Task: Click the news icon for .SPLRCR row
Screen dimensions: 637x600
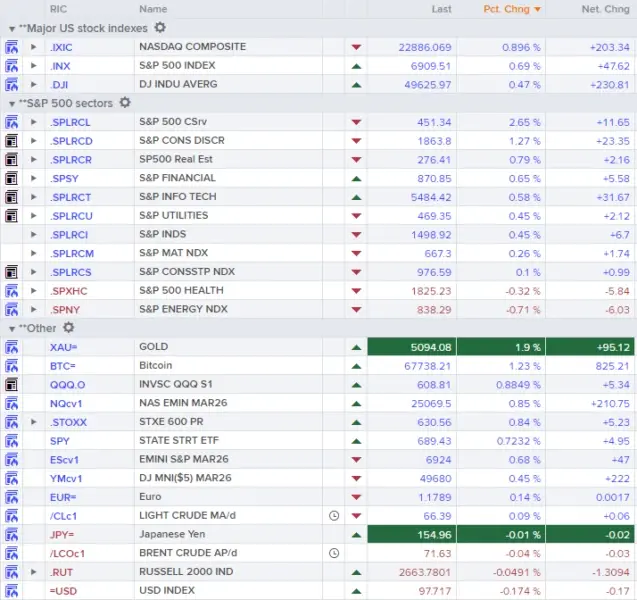Action: click(x=11, y=160)
